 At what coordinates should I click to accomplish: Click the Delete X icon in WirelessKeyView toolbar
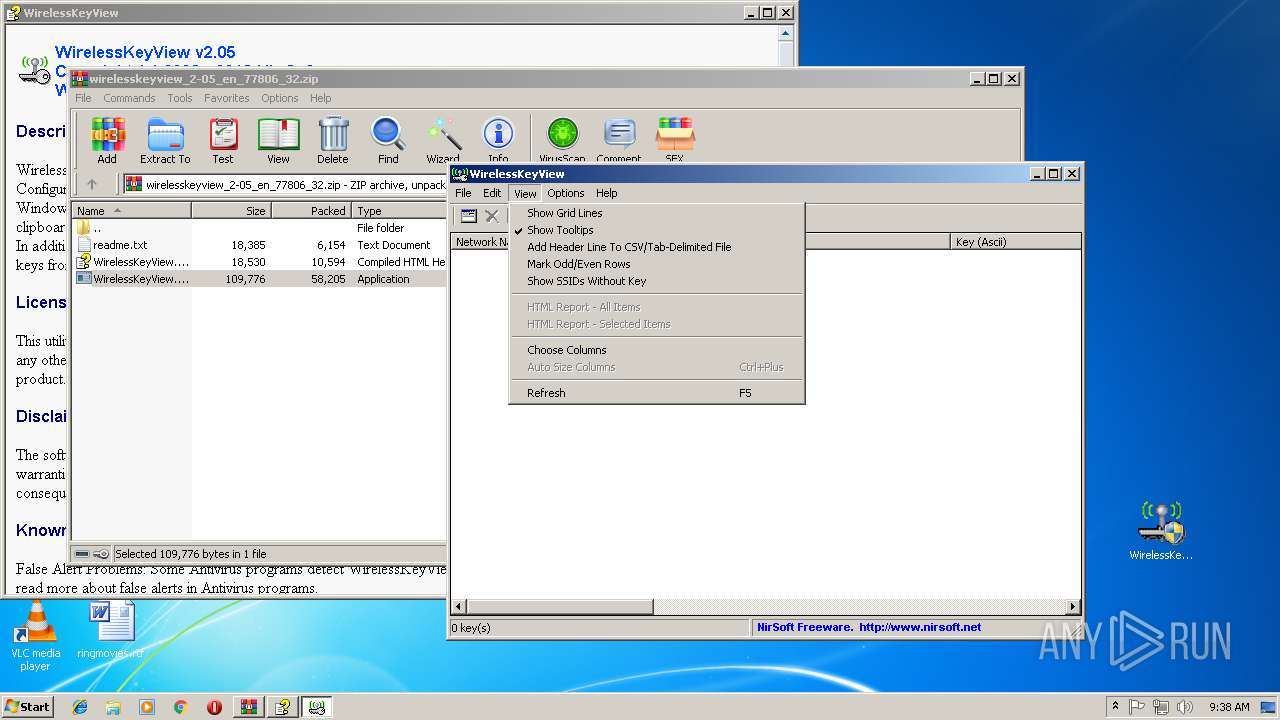(x=492, y=216)
